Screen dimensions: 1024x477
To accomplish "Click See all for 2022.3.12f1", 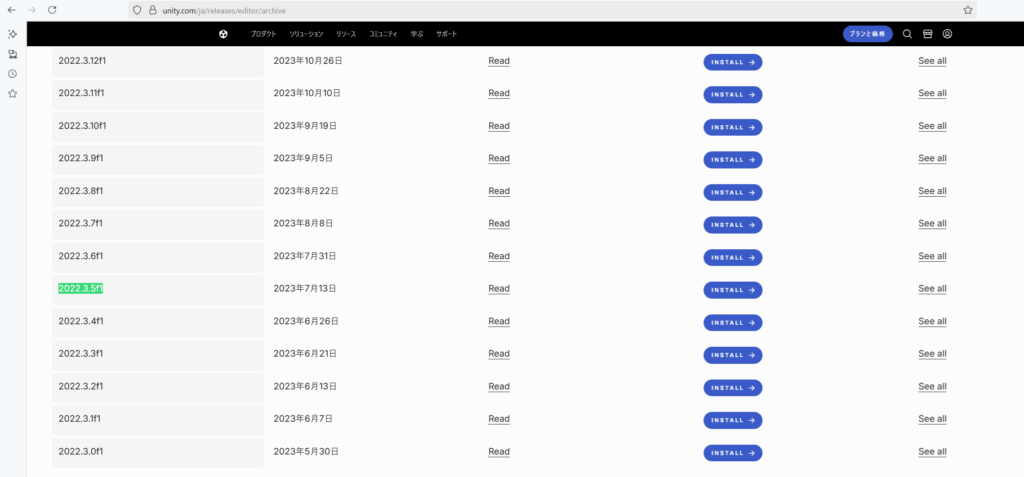I will pyautogui.click(x=932, y=61).
